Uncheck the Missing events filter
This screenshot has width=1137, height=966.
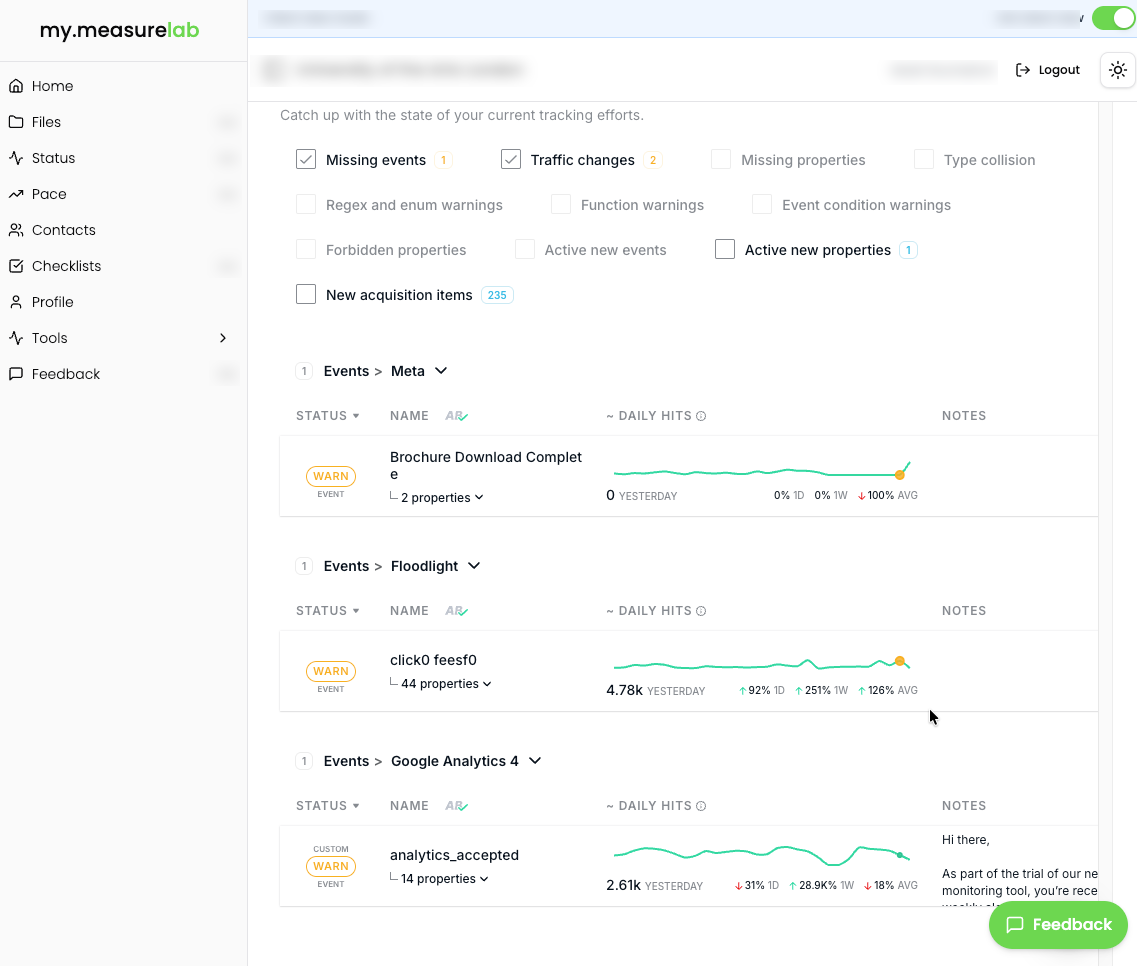tap(306, 159)
